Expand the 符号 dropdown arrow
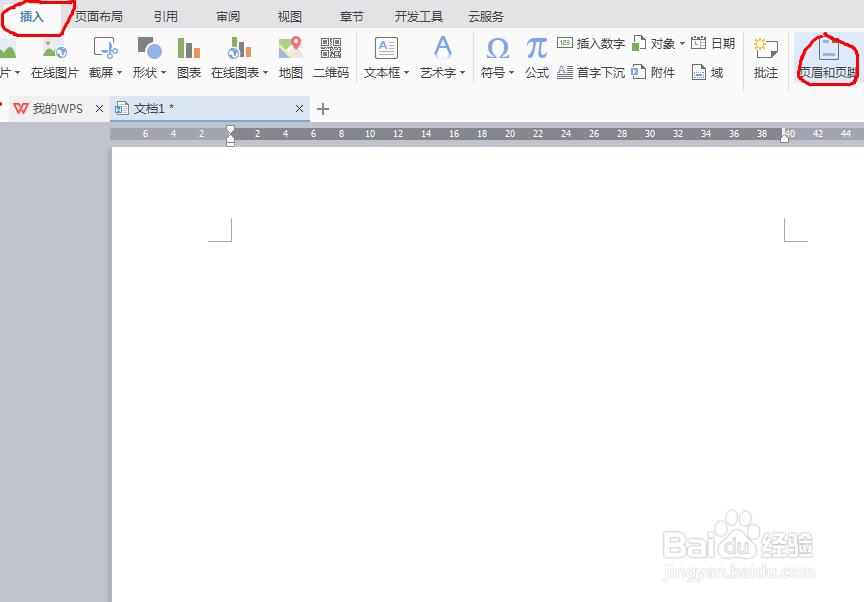Image resolution: width=864 pixels, height=602 pixels. pyautogui.click(x=511, y=73)
